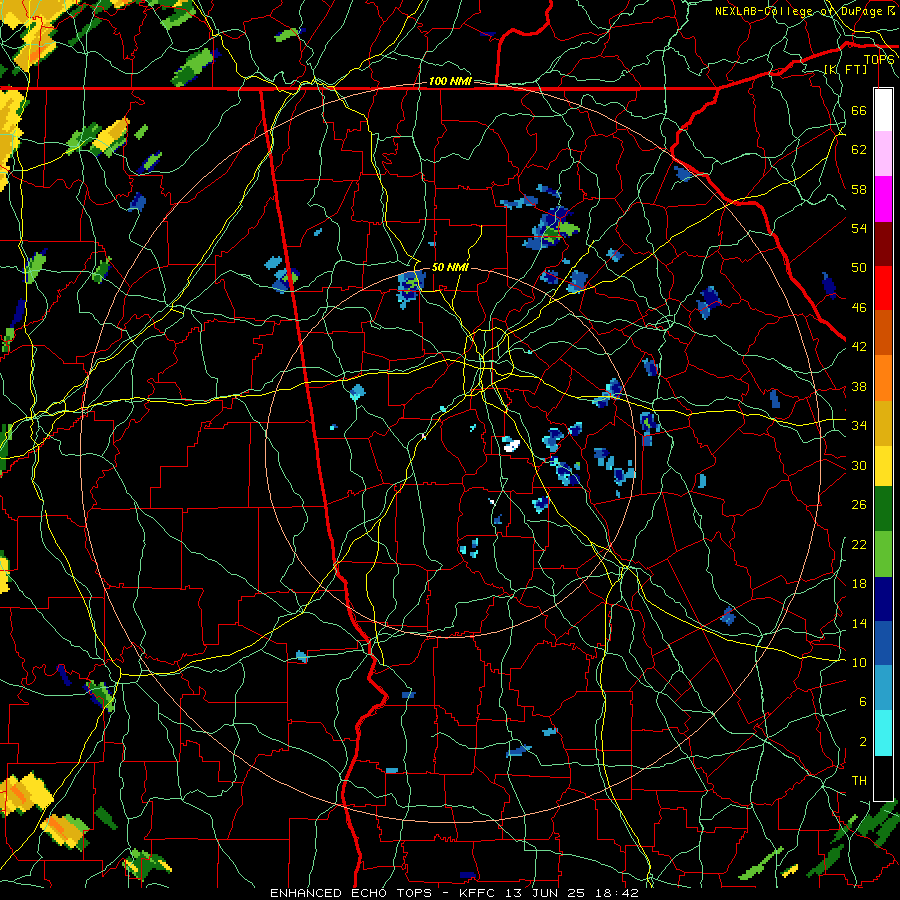
Task: Click the 'KFFC' radar site identifier
Action: click(480, 893)
